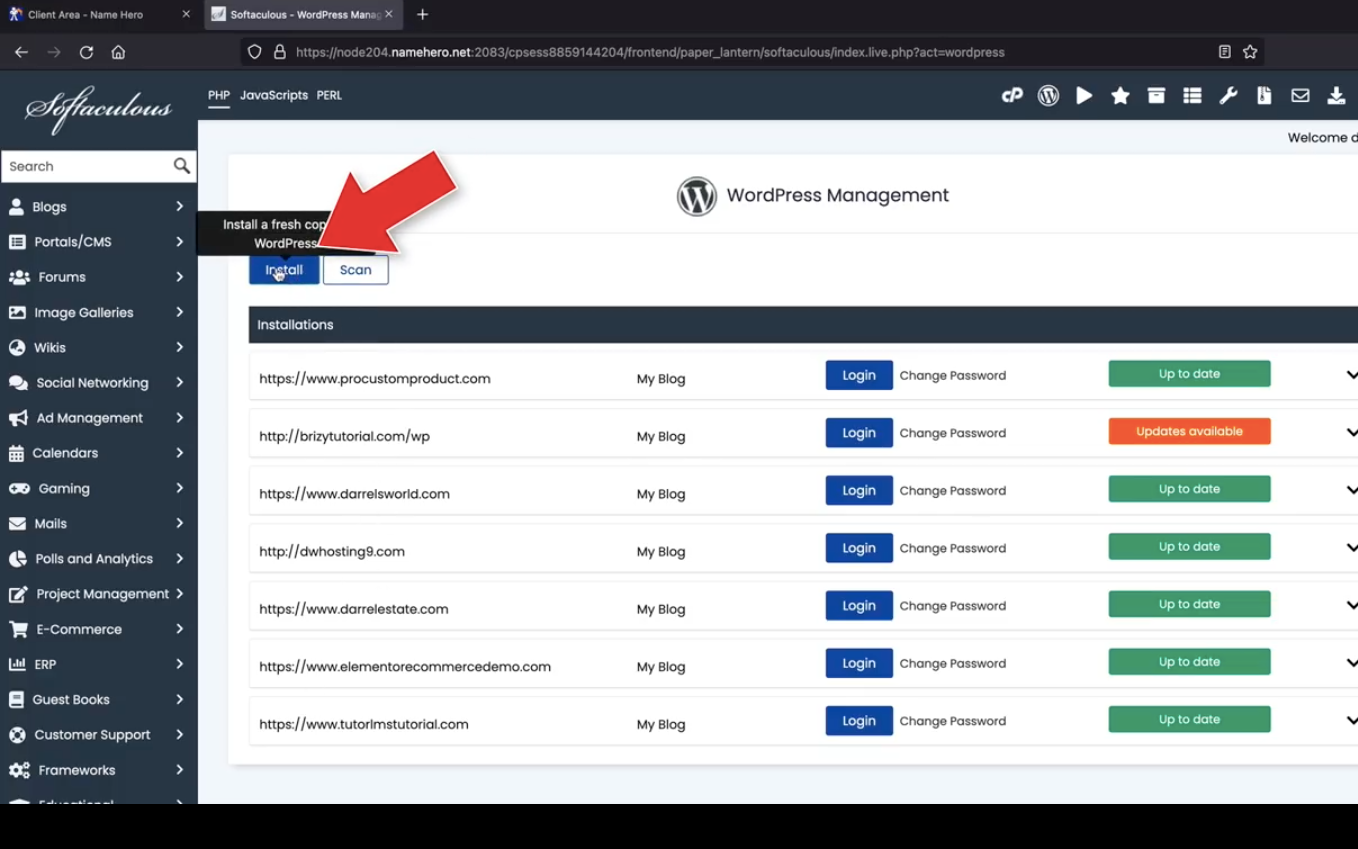Image resolution: width=1358 pixels, height=849 pixels.
Task: Focus the sidebar Search field
Action: click(x=87, y=166)
